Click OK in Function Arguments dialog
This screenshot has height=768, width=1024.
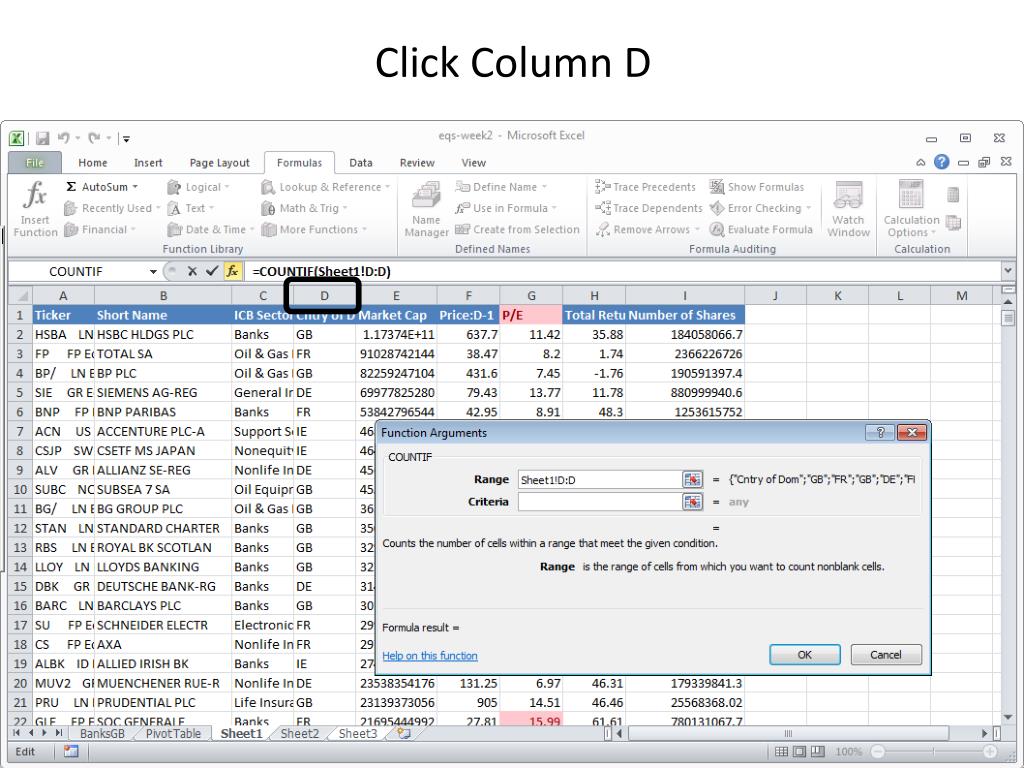pos(805,654)
